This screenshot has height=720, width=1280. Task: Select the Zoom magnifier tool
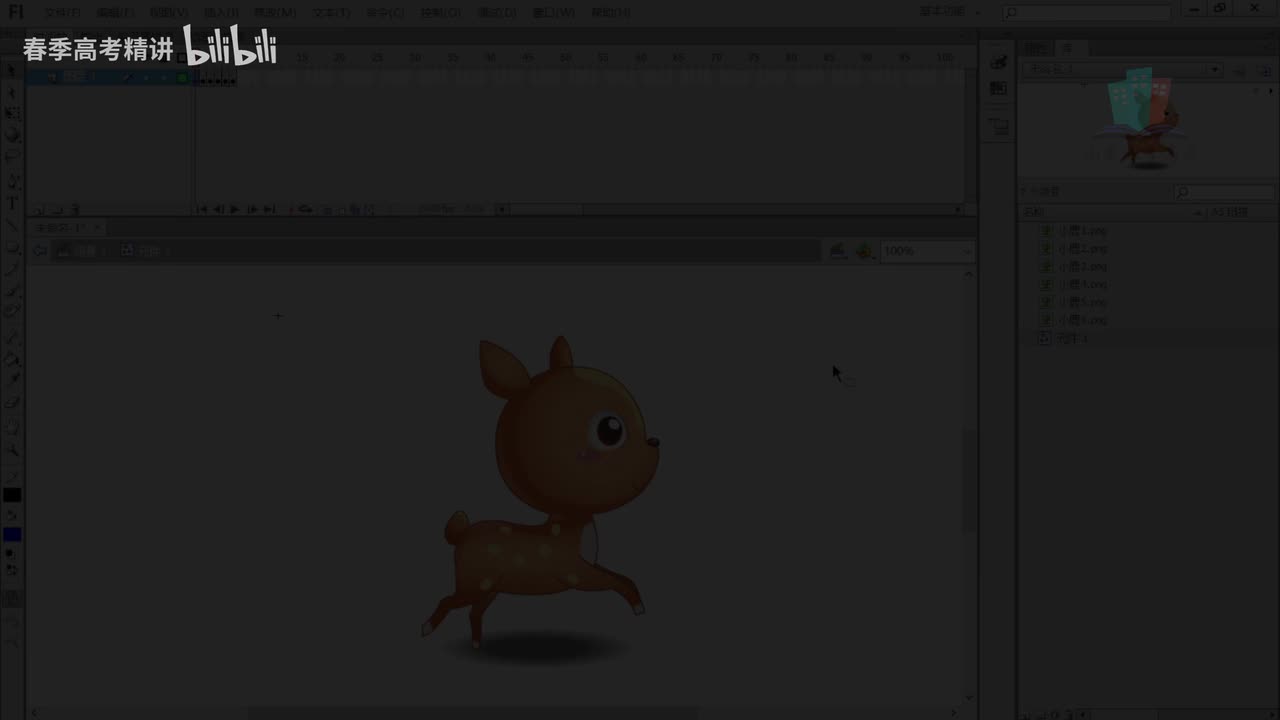(12, 450)
